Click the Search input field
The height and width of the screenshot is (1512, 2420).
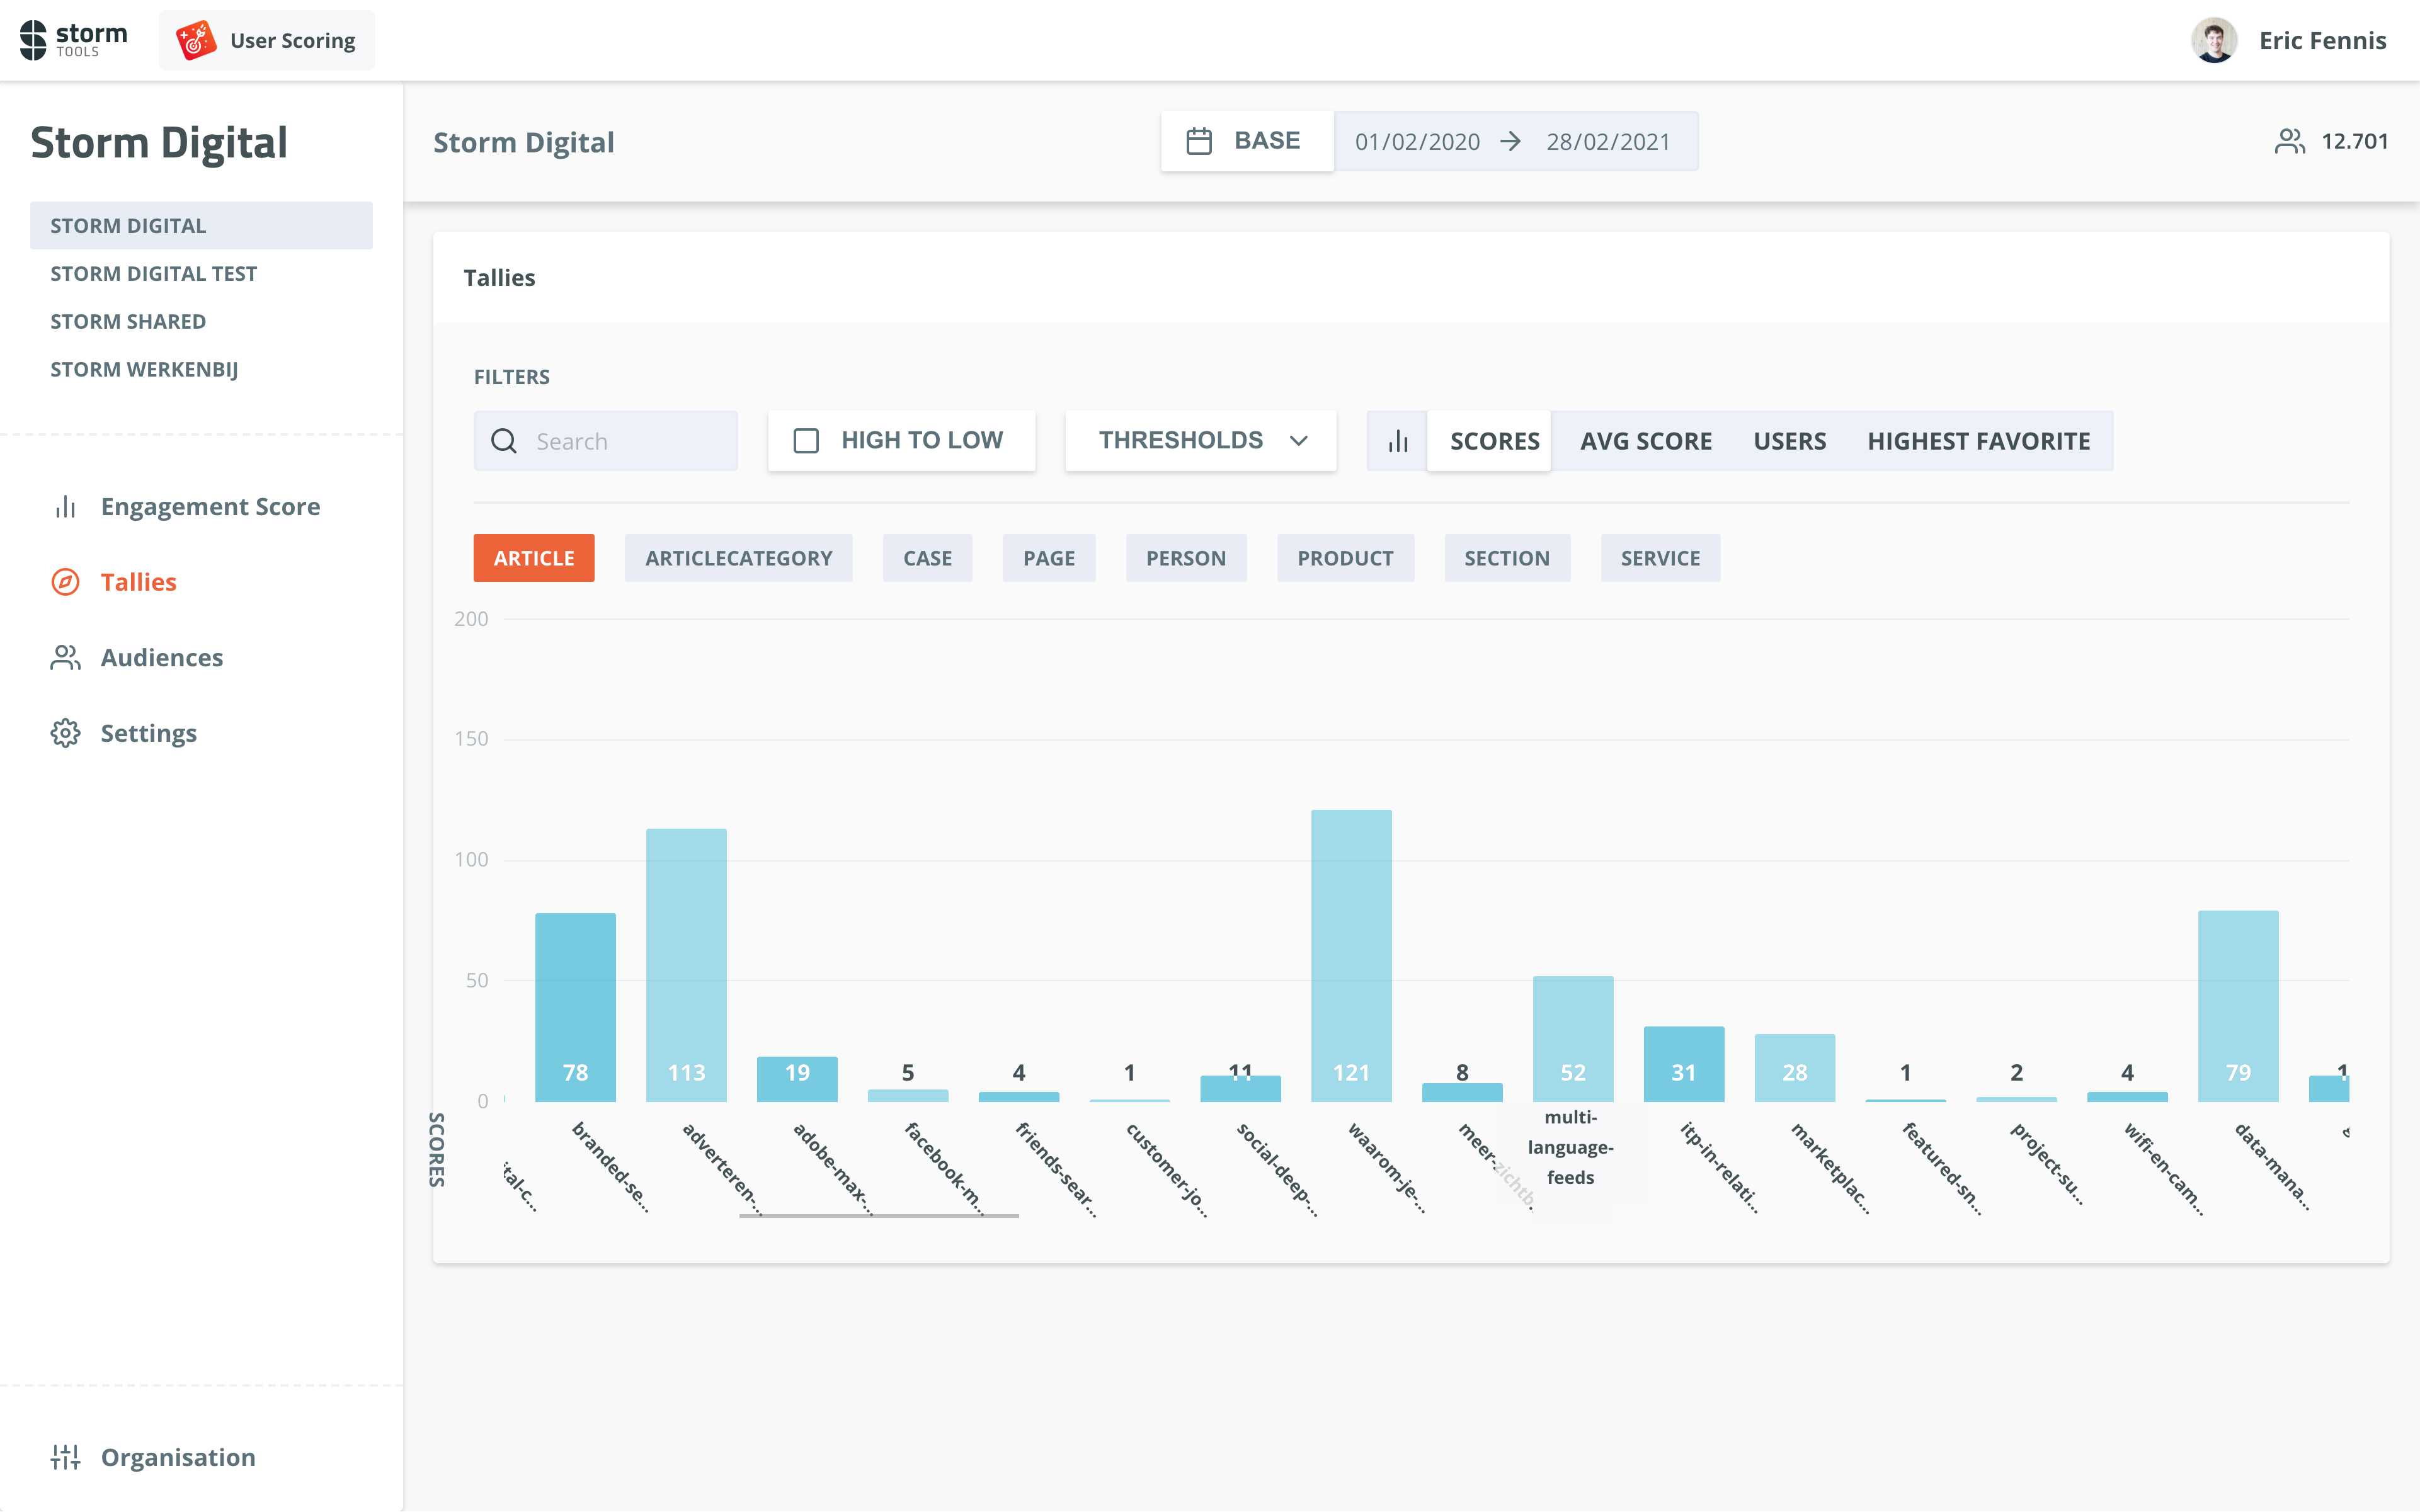click(605, 441)
